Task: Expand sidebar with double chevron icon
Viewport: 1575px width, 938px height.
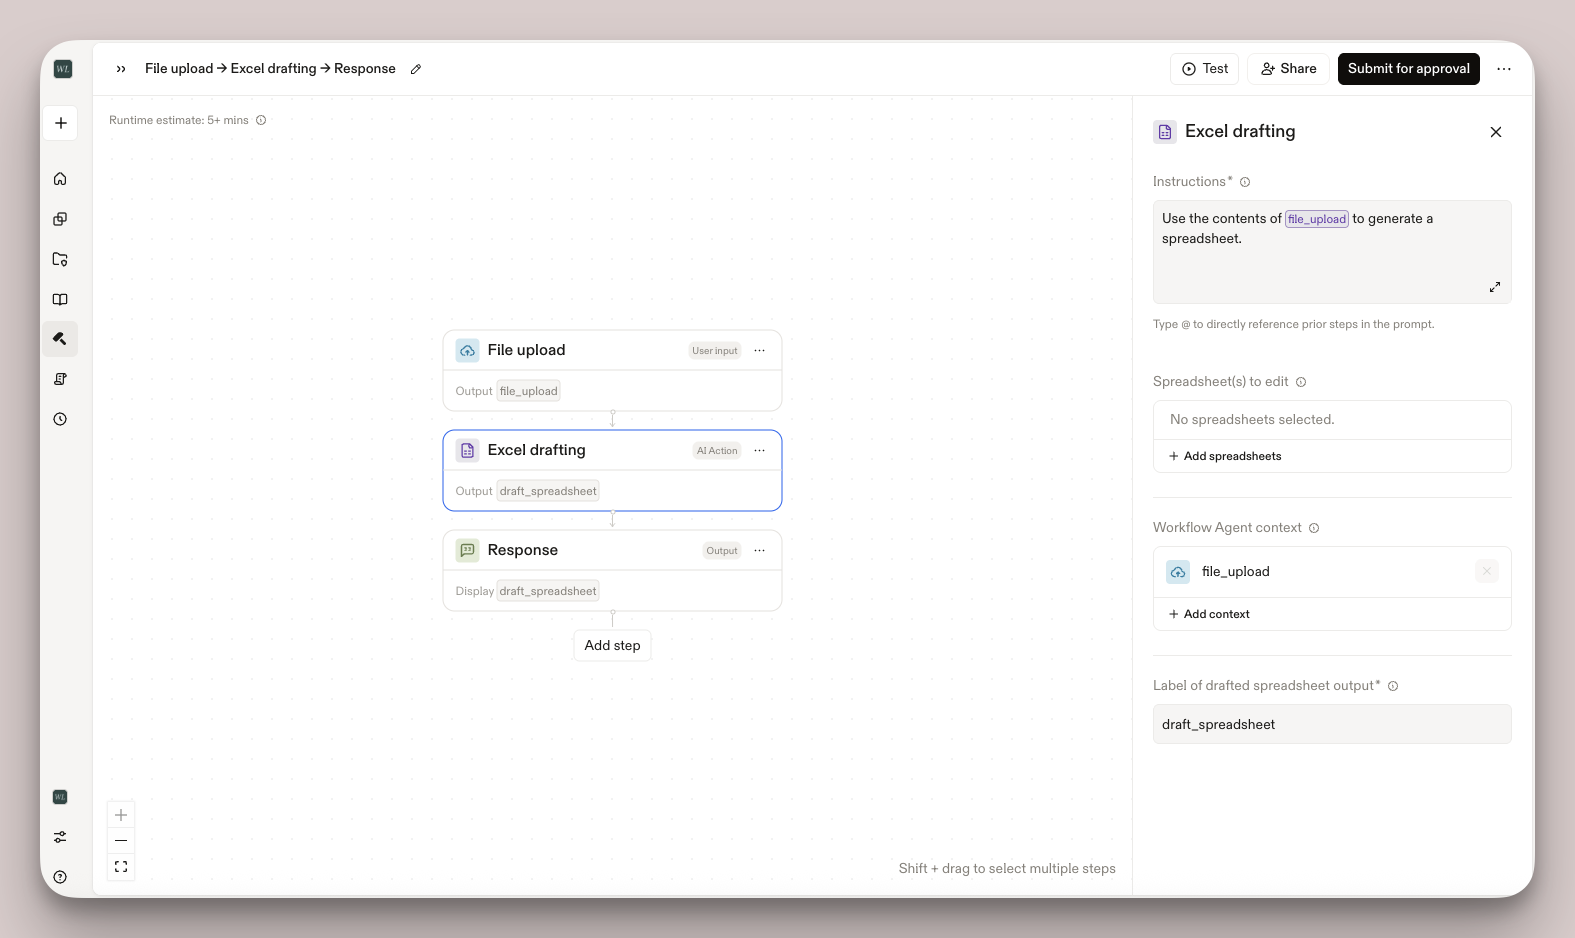Action: click(121, 69)
